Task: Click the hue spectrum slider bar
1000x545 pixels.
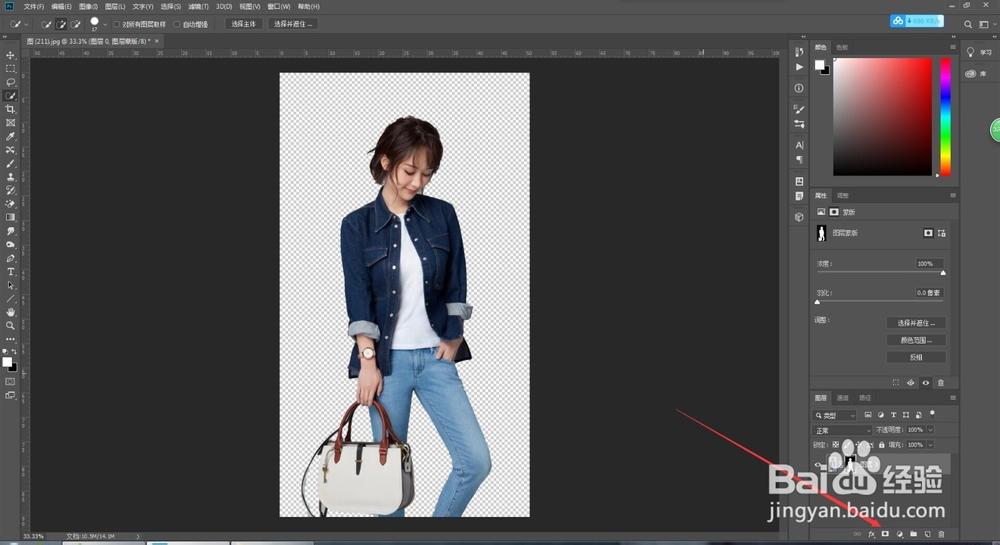Action: point(946,117)
